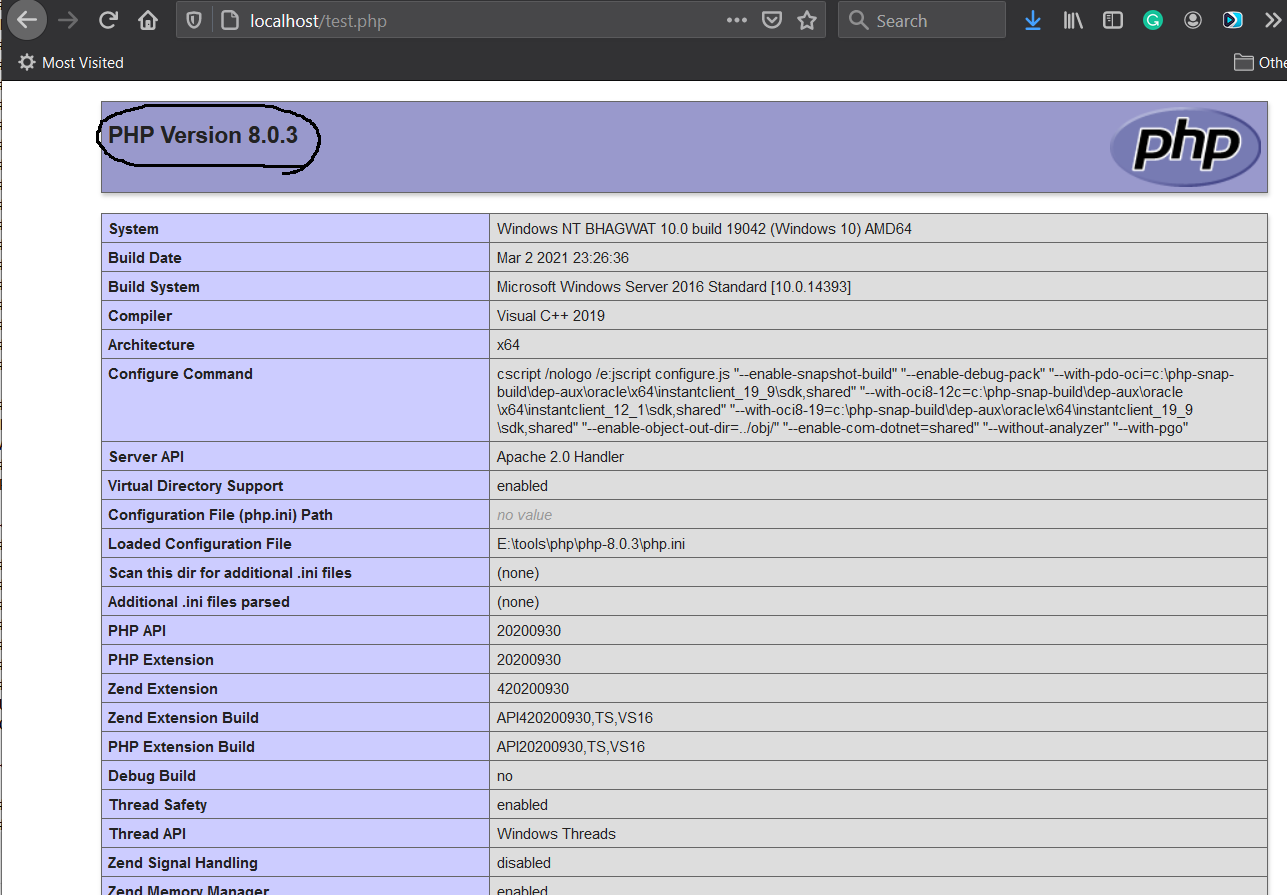This screenshot has height=895, width=1287.
Task: Open the Grammarly extension
Action: 1153,20
